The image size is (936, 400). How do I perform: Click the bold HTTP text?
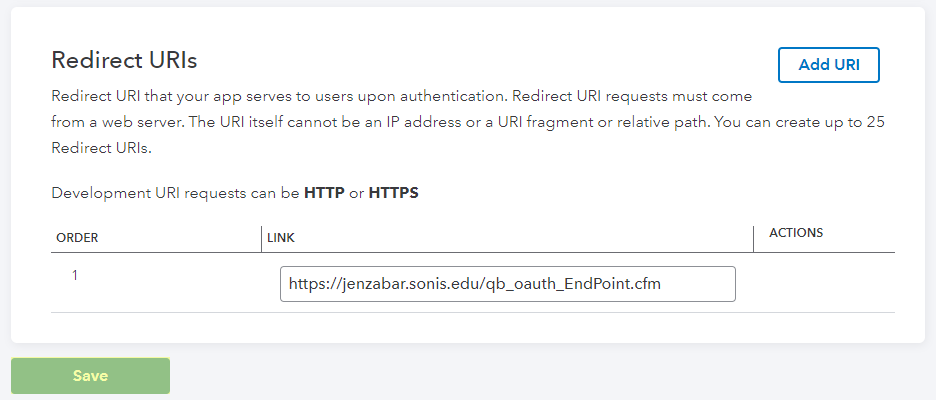[x=323, y=193]
